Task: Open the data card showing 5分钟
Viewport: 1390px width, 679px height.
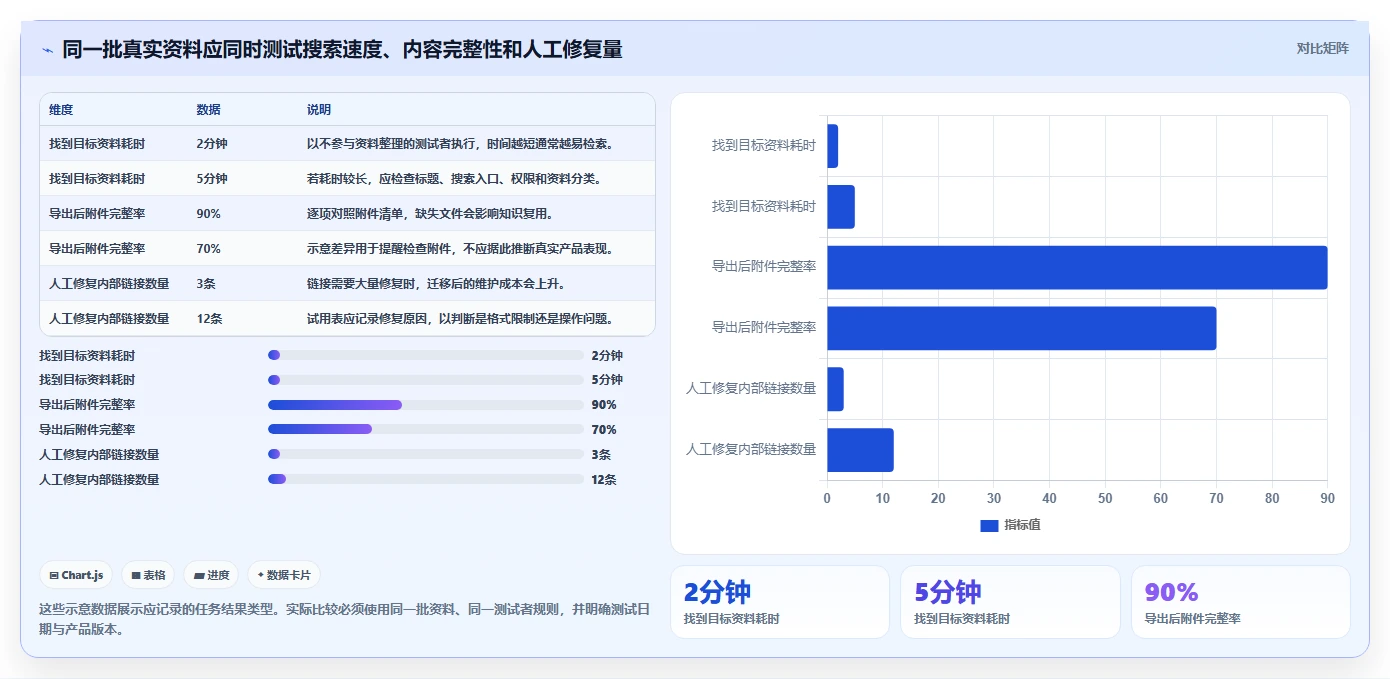Action: click(x=1010, y=602)
